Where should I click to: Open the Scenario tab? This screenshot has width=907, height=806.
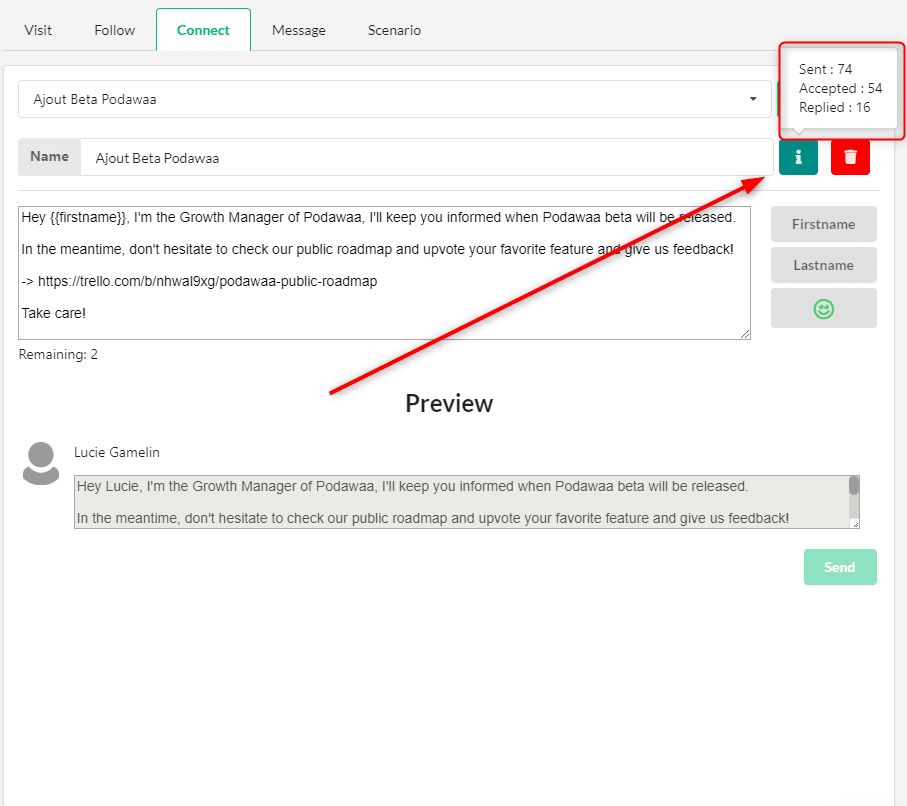(394, 30)
